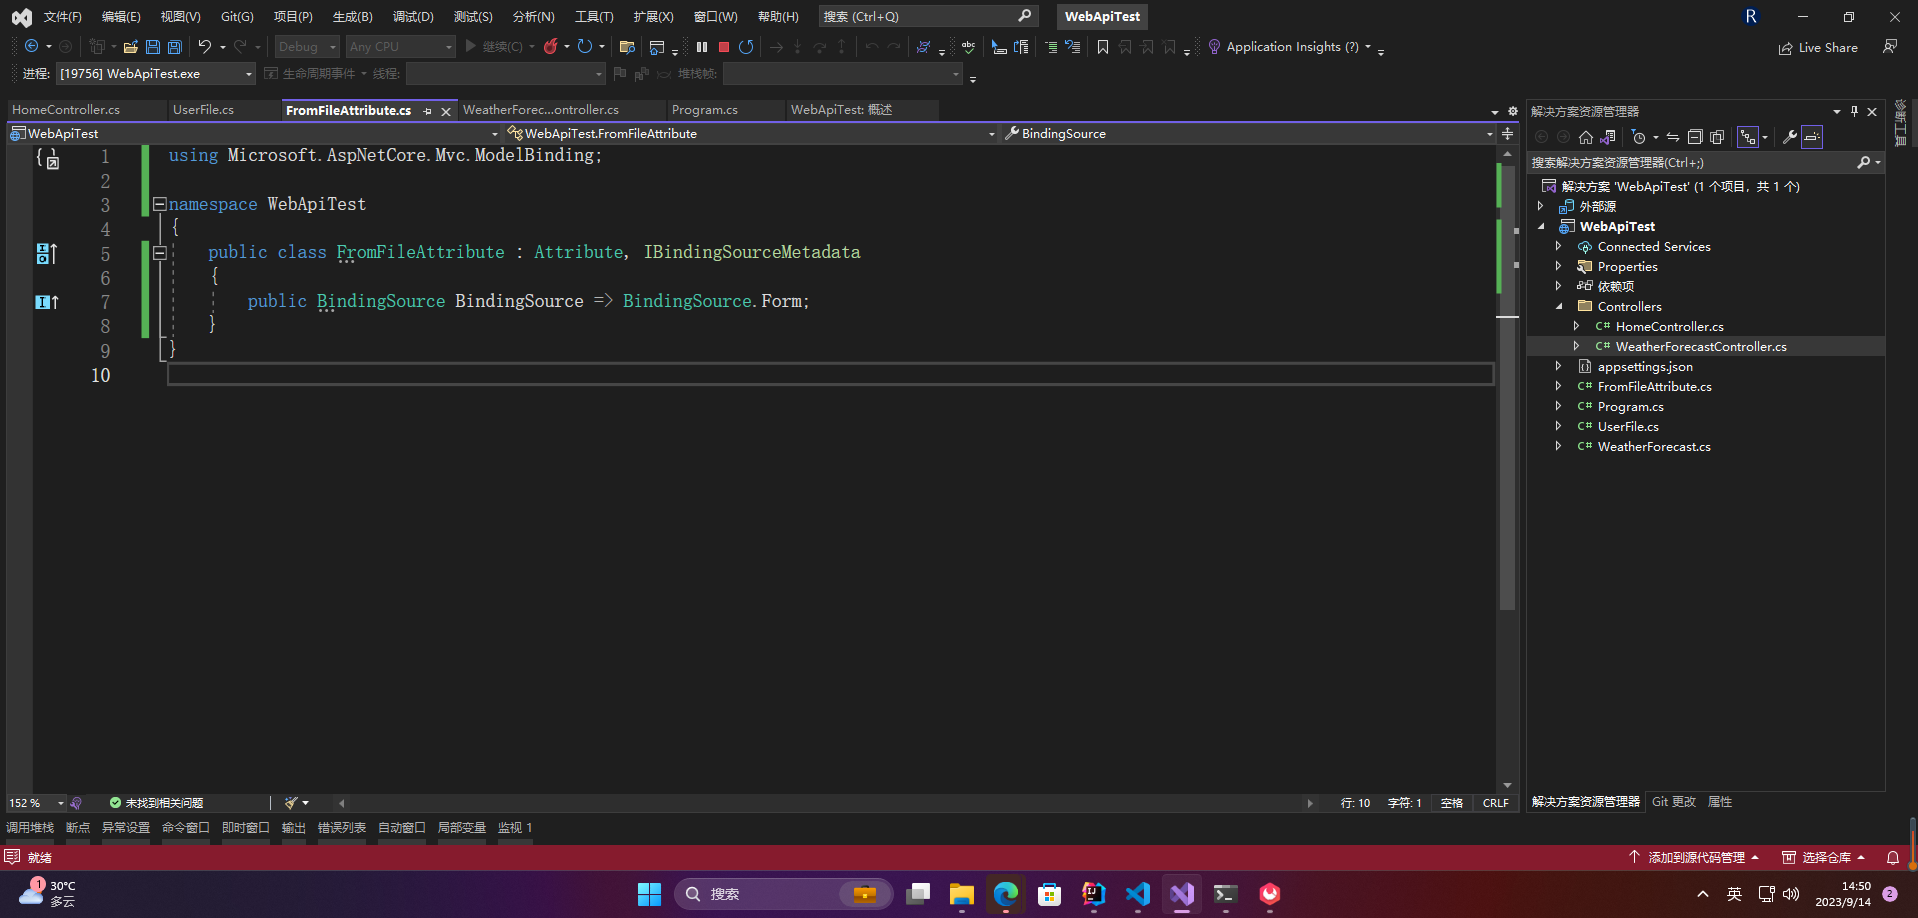Toggle bookmark on current line

click(x=1103, y=47)
